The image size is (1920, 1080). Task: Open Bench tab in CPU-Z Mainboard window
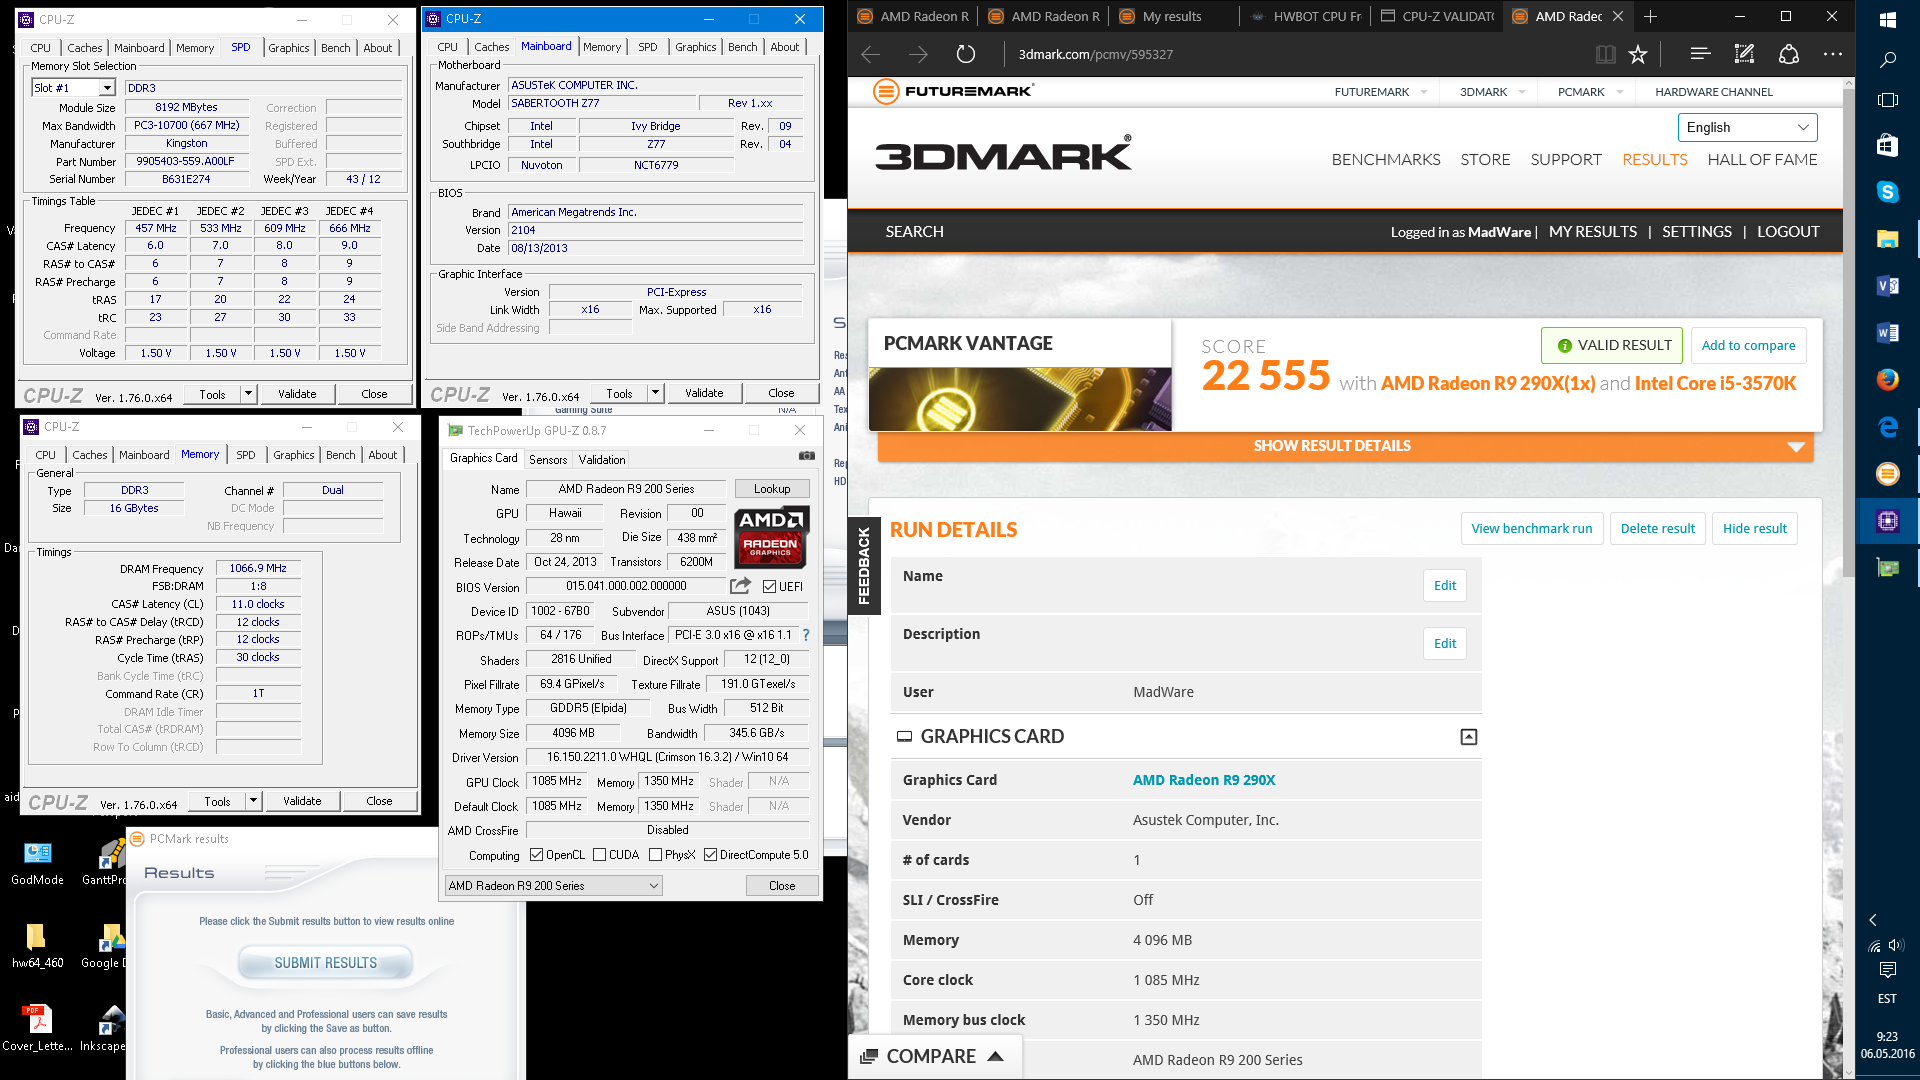[x=743, y=47]
